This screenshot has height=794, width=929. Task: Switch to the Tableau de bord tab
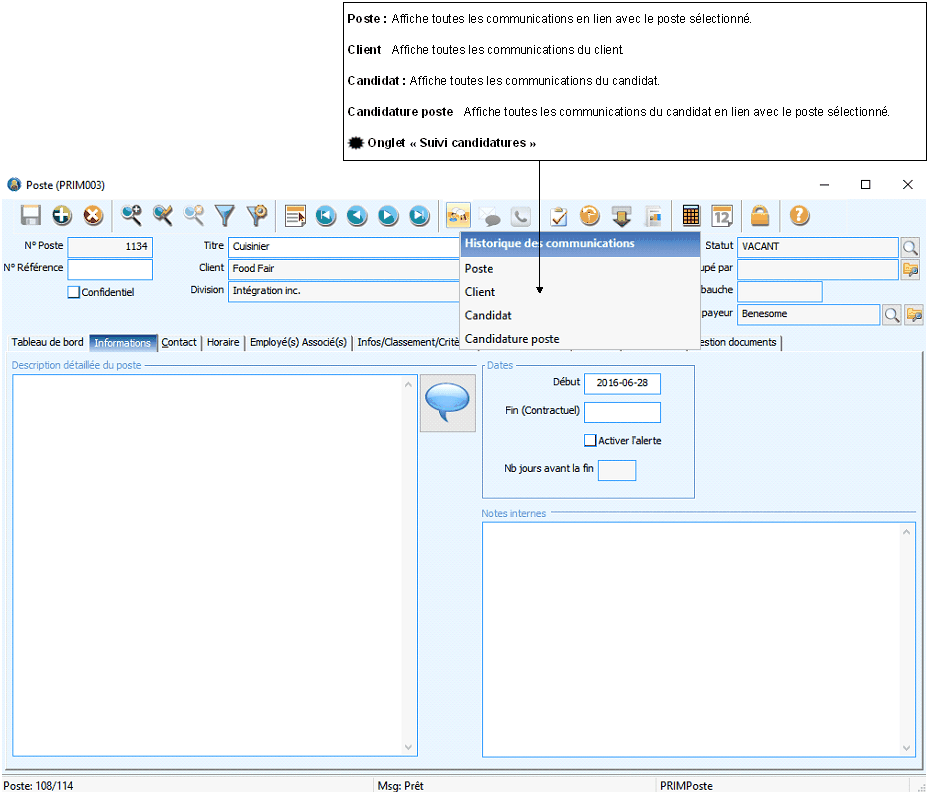click(47, 342)
